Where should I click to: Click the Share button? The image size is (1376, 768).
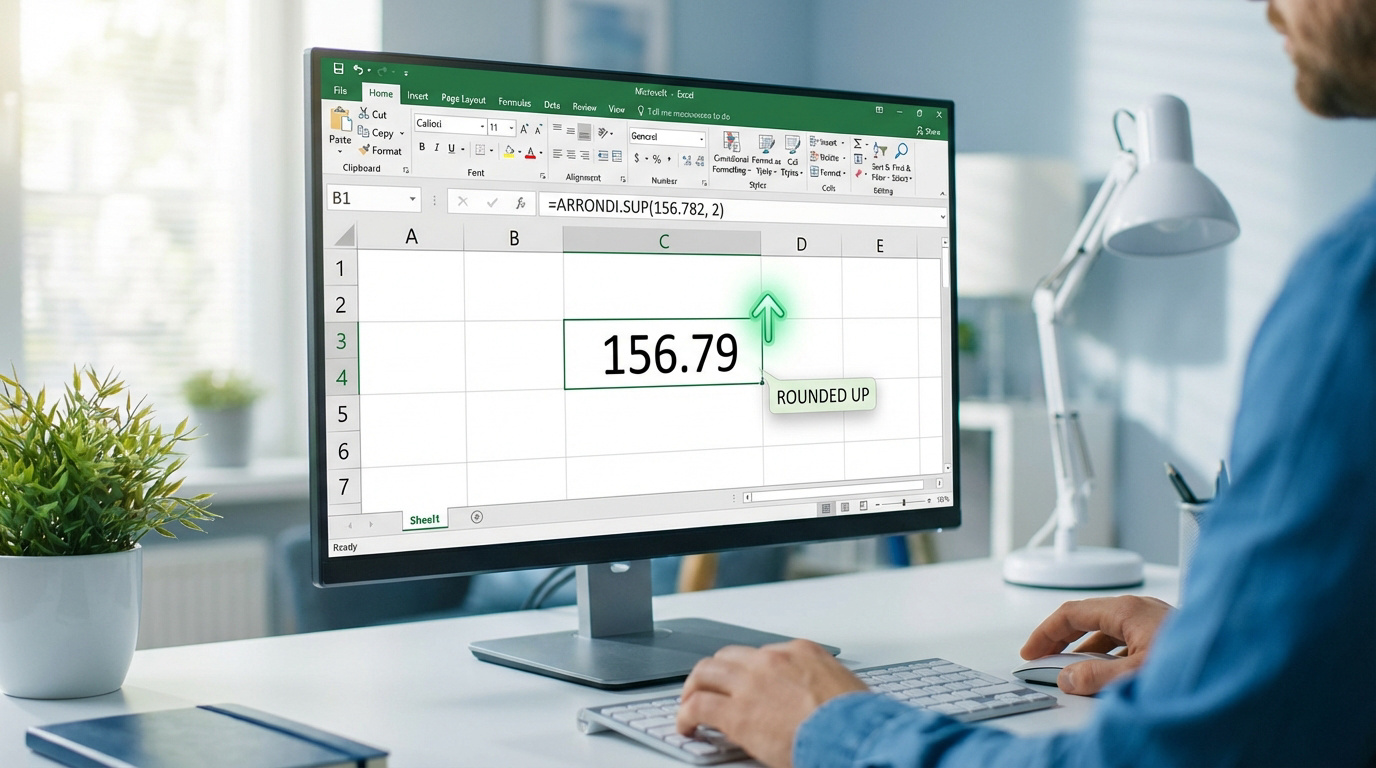[926, 129]
